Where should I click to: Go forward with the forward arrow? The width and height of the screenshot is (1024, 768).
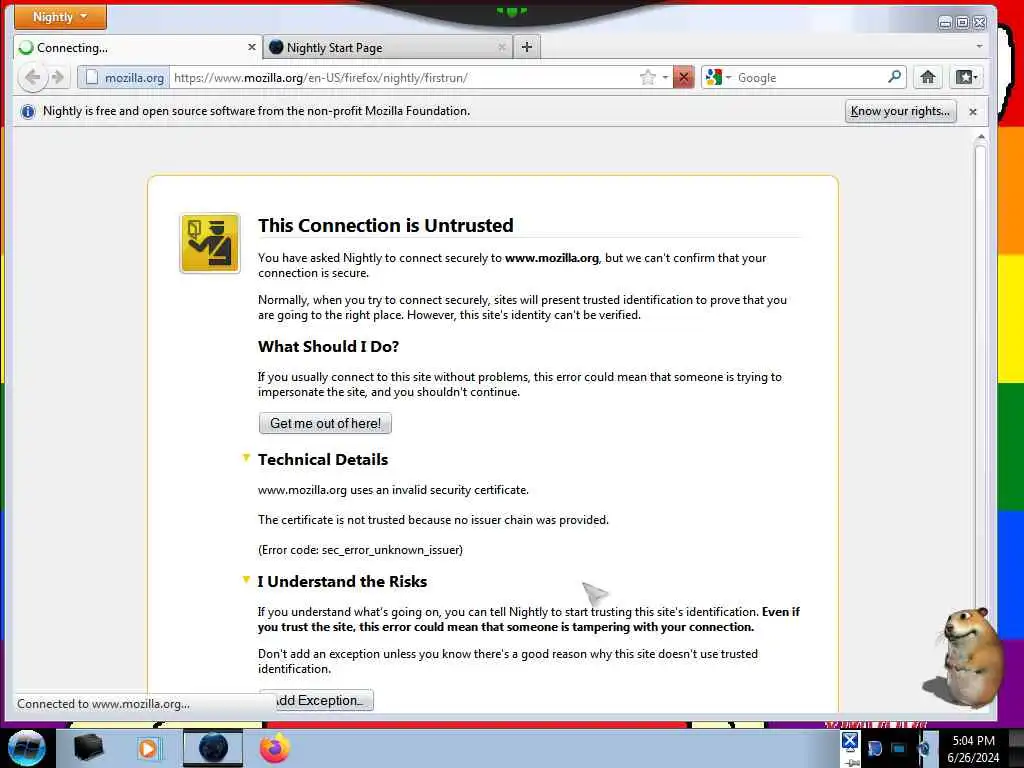click(x=58, y=78)
